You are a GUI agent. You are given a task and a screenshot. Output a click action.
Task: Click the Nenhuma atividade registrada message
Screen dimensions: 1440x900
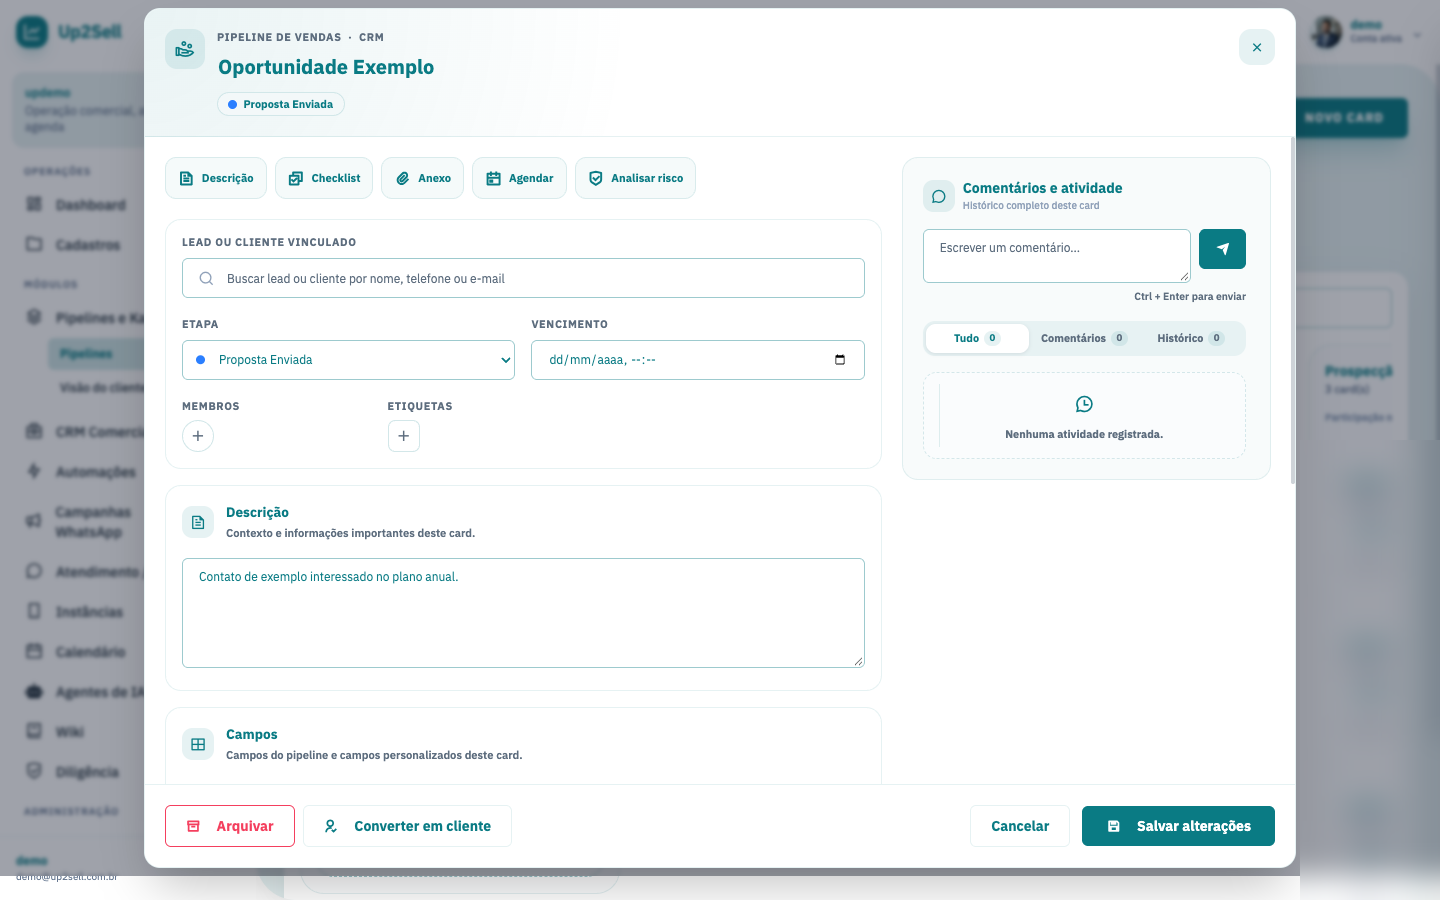pyautogui.click(x=1084, y=434)
